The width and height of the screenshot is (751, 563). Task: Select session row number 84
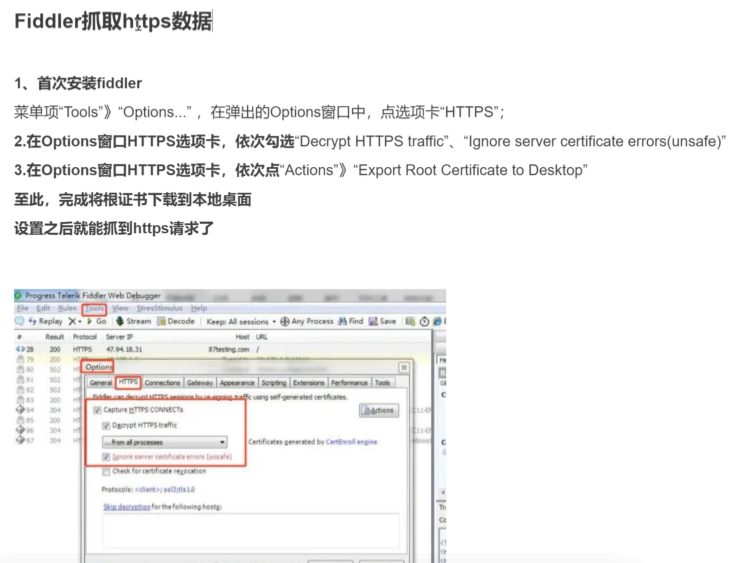[x=48, y=410]
